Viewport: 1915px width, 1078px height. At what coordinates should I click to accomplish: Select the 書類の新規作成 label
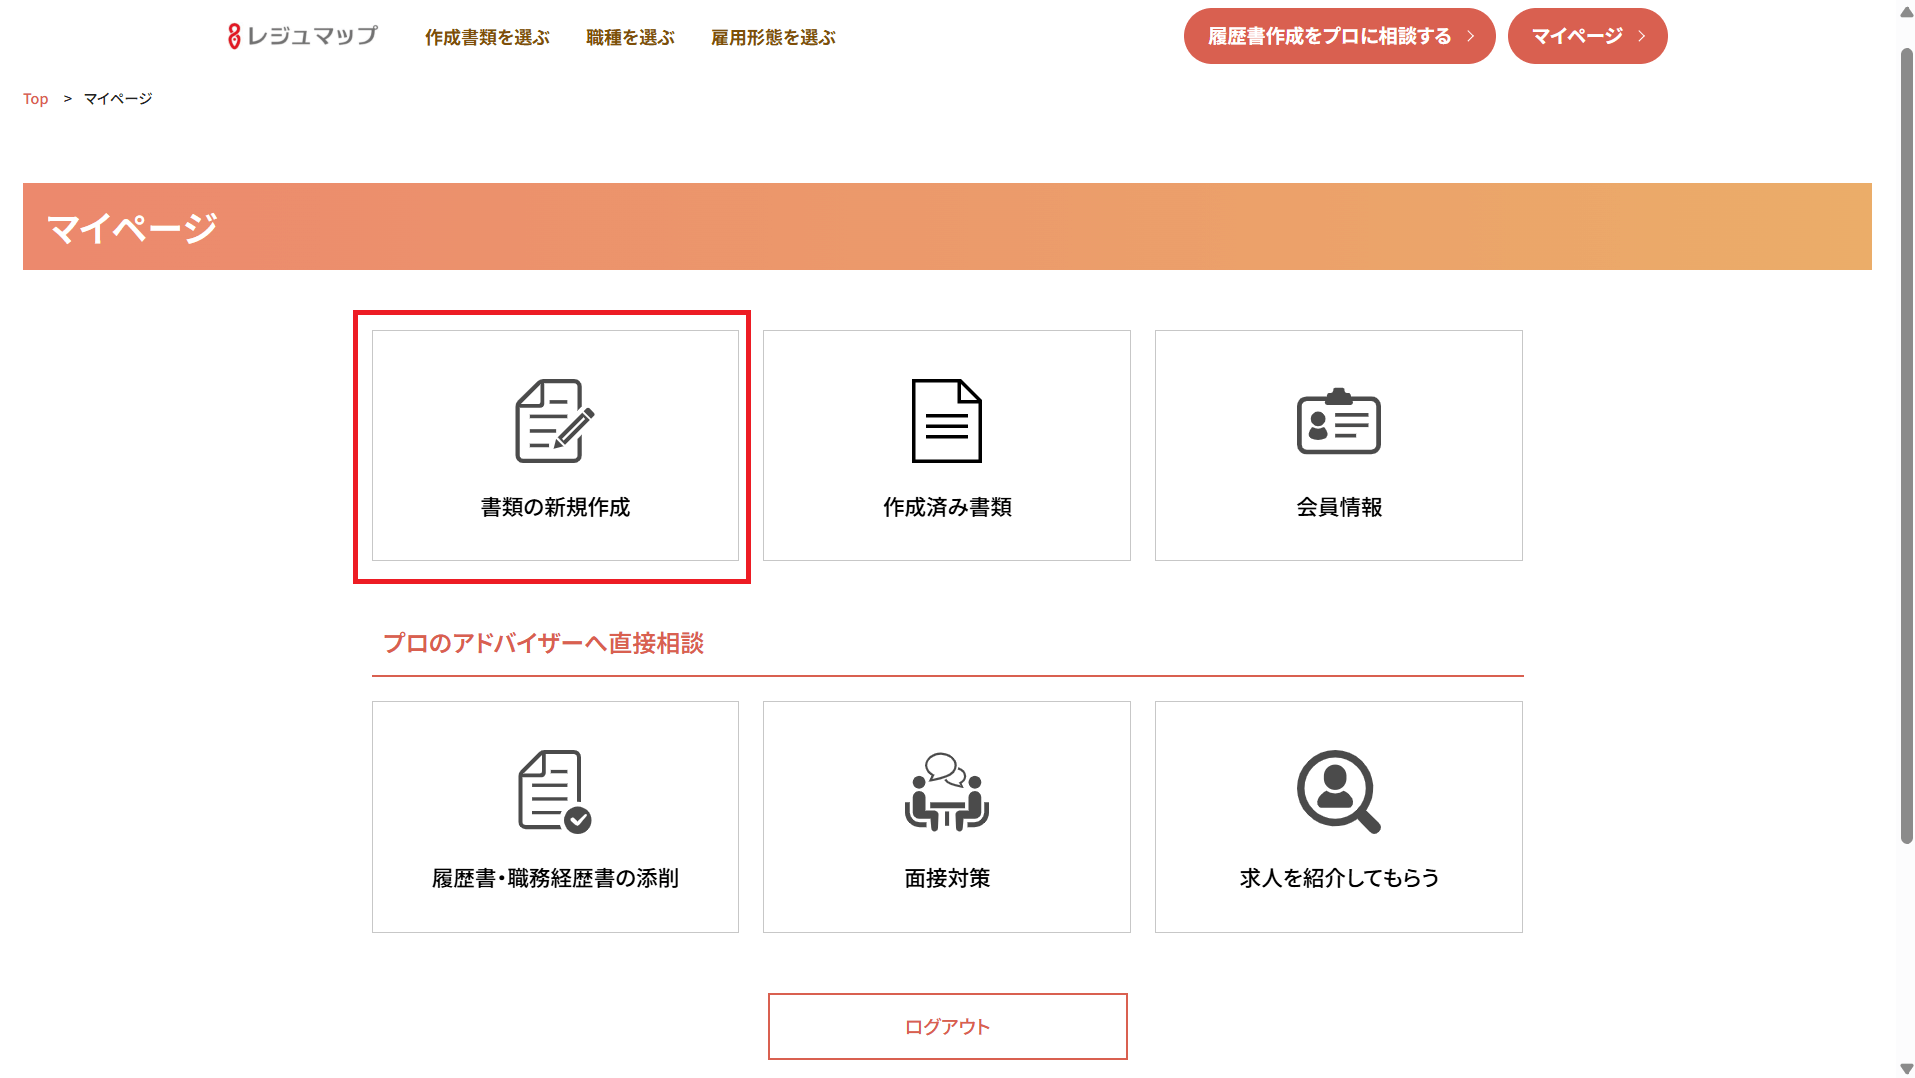(x=555, y=507)
